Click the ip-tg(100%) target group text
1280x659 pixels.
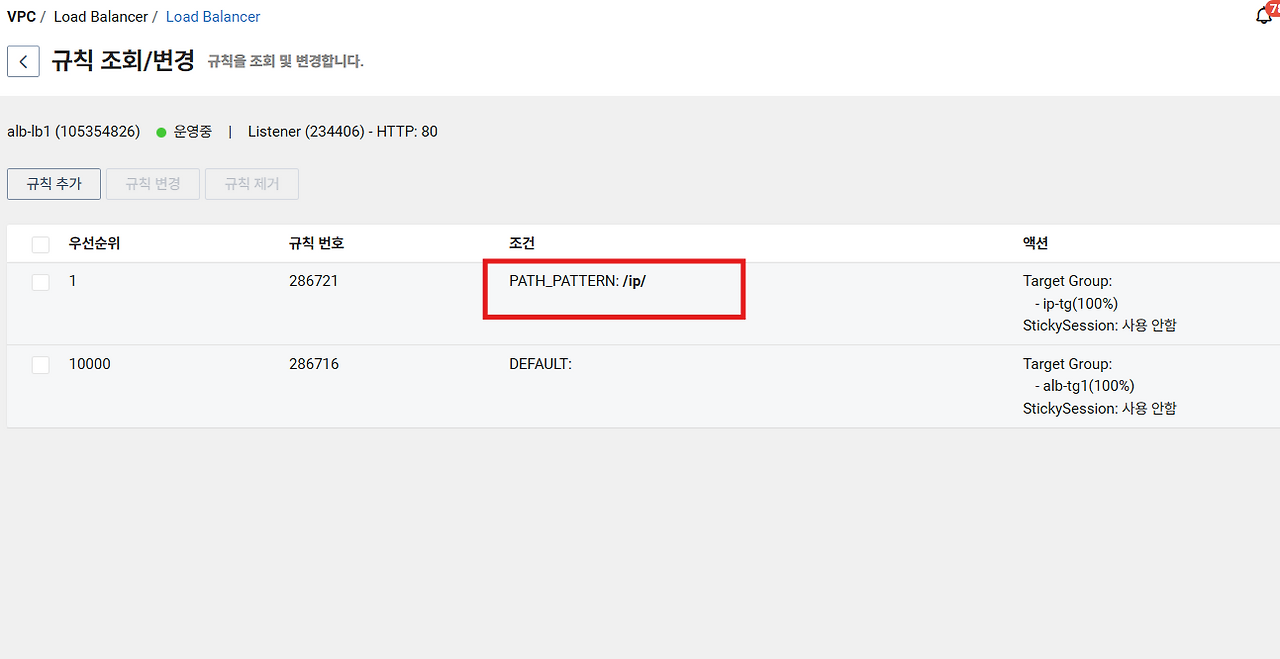coord(1080,303)
